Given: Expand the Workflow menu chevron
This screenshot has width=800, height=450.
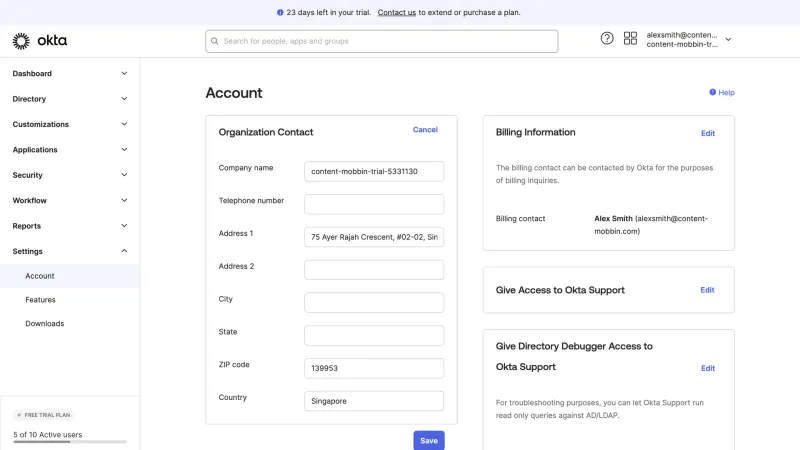Looking at the screenshot, I should pos(124,200).
